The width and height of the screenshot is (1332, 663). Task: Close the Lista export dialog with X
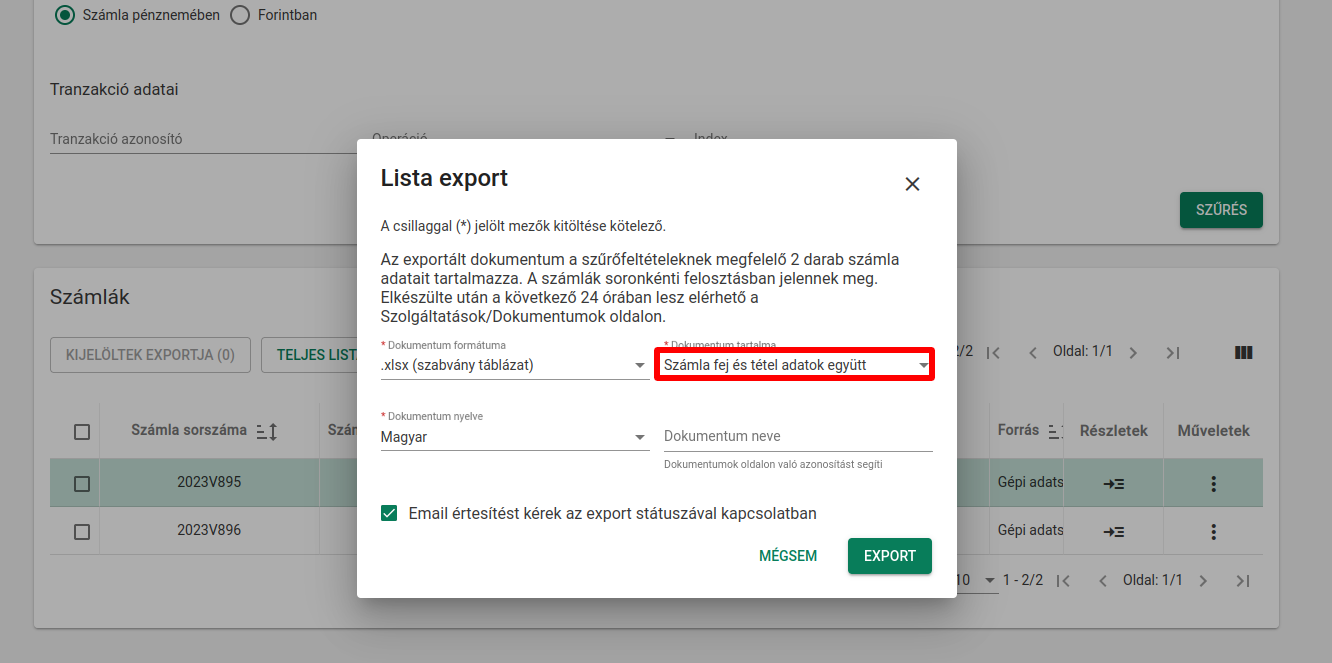point(912,184)
